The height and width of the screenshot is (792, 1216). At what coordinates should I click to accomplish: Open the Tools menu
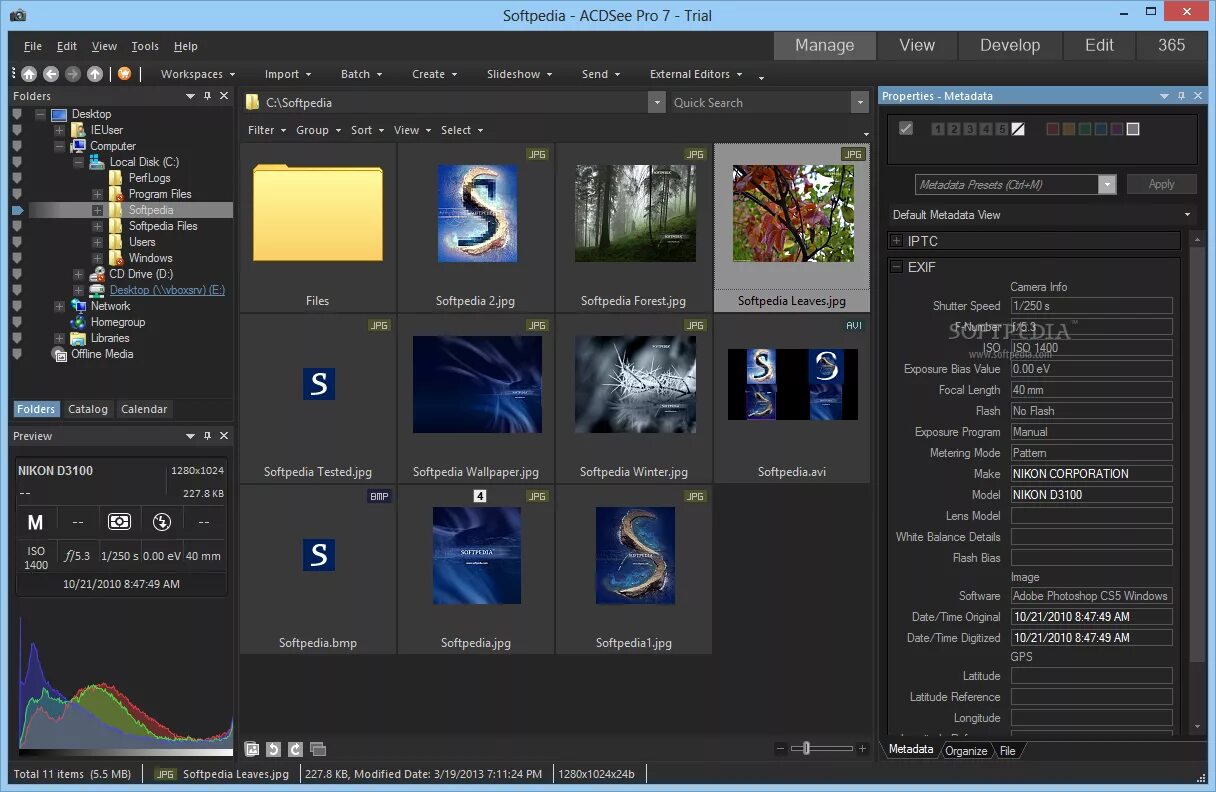coord(145,46)
